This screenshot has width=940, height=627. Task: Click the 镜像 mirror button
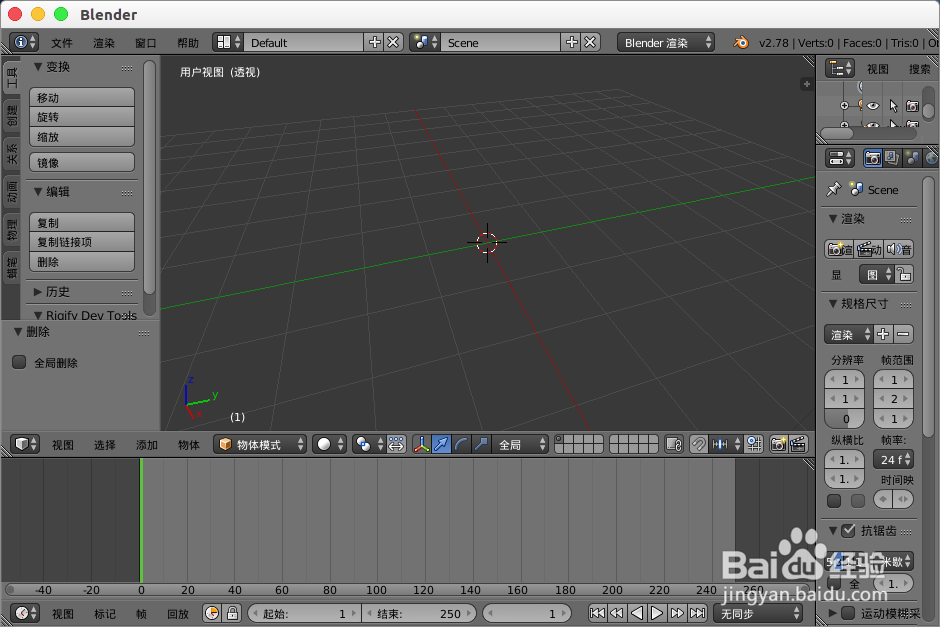pos(81,161)
